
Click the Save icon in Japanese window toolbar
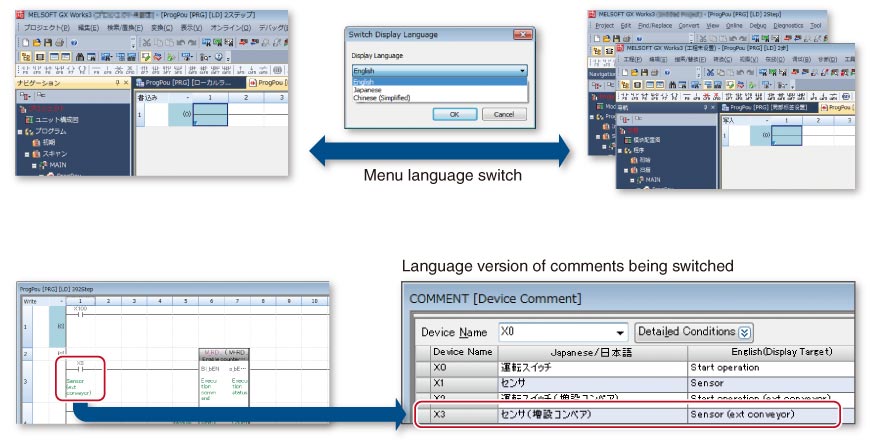tap(47, 43)
